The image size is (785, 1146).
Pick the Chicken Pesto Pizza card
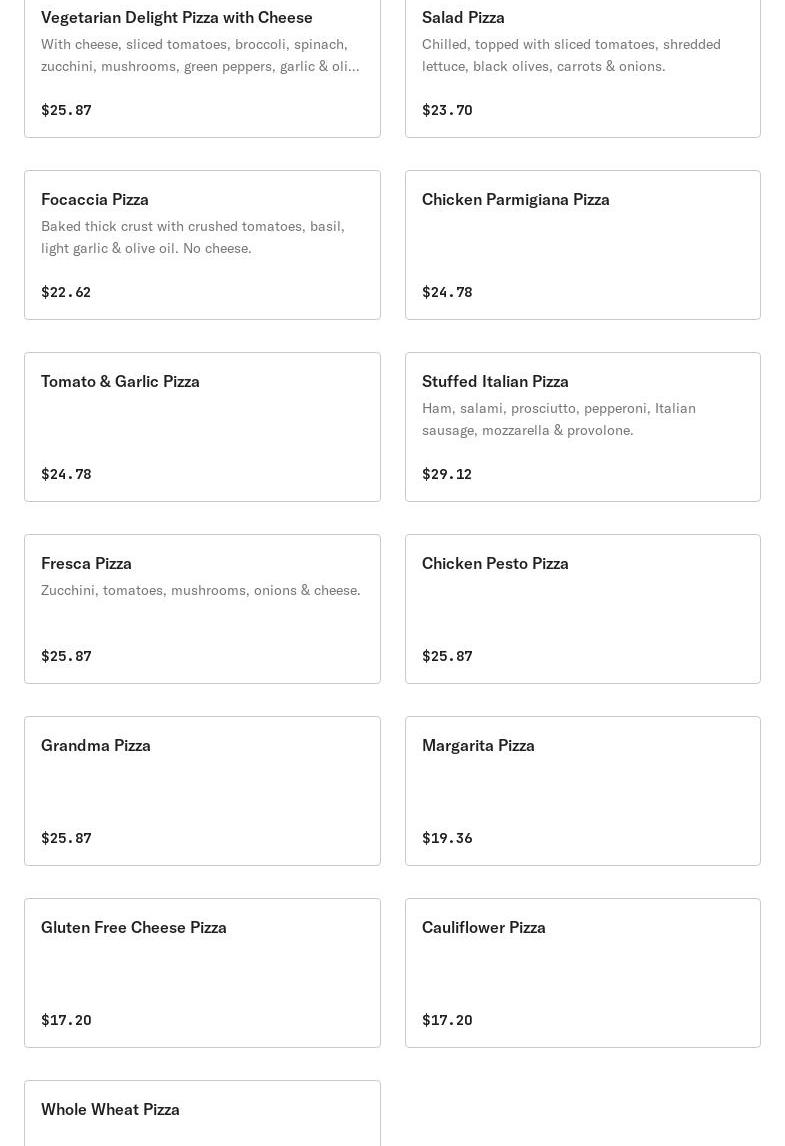click(582, 609)
